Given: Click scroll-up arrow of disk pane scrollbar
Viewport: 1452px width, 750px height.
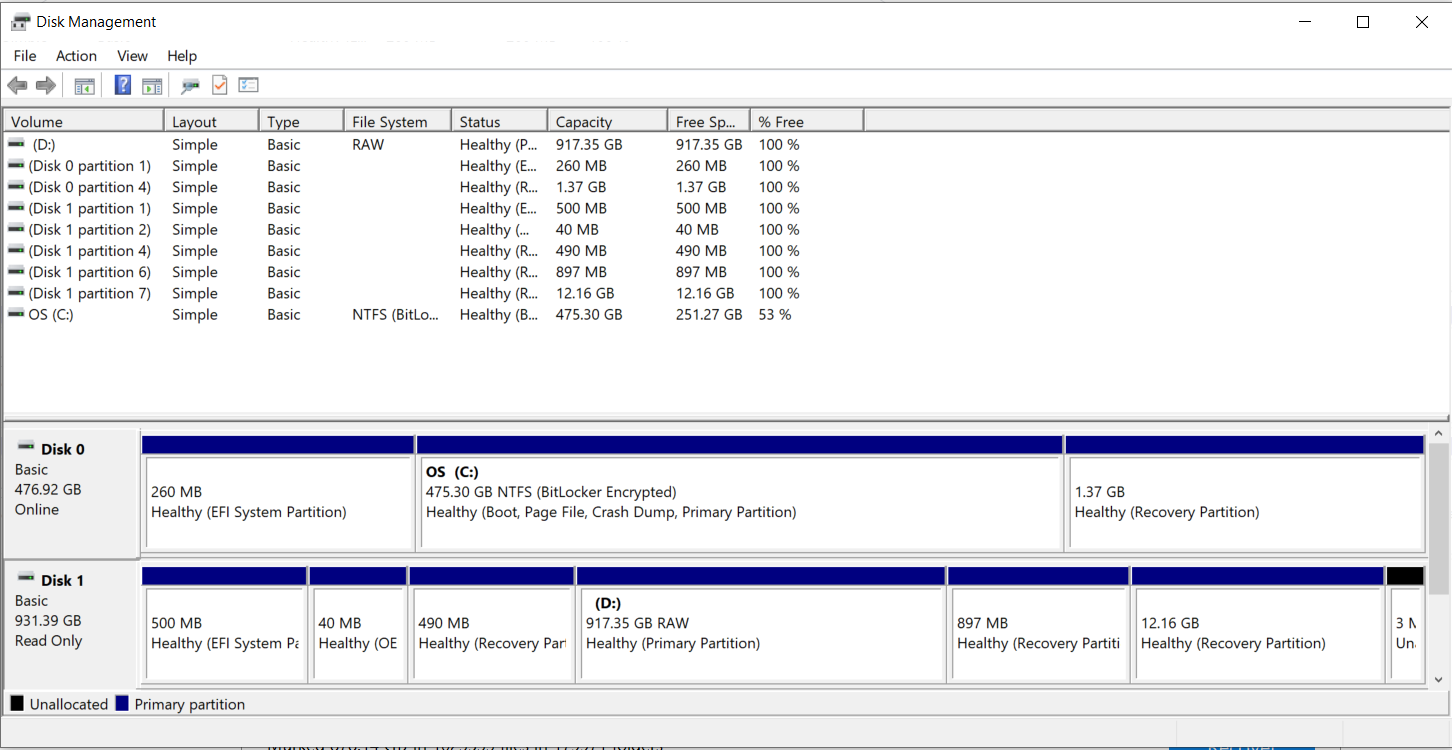Looking at the screenshot, I should click(1439, 434).
